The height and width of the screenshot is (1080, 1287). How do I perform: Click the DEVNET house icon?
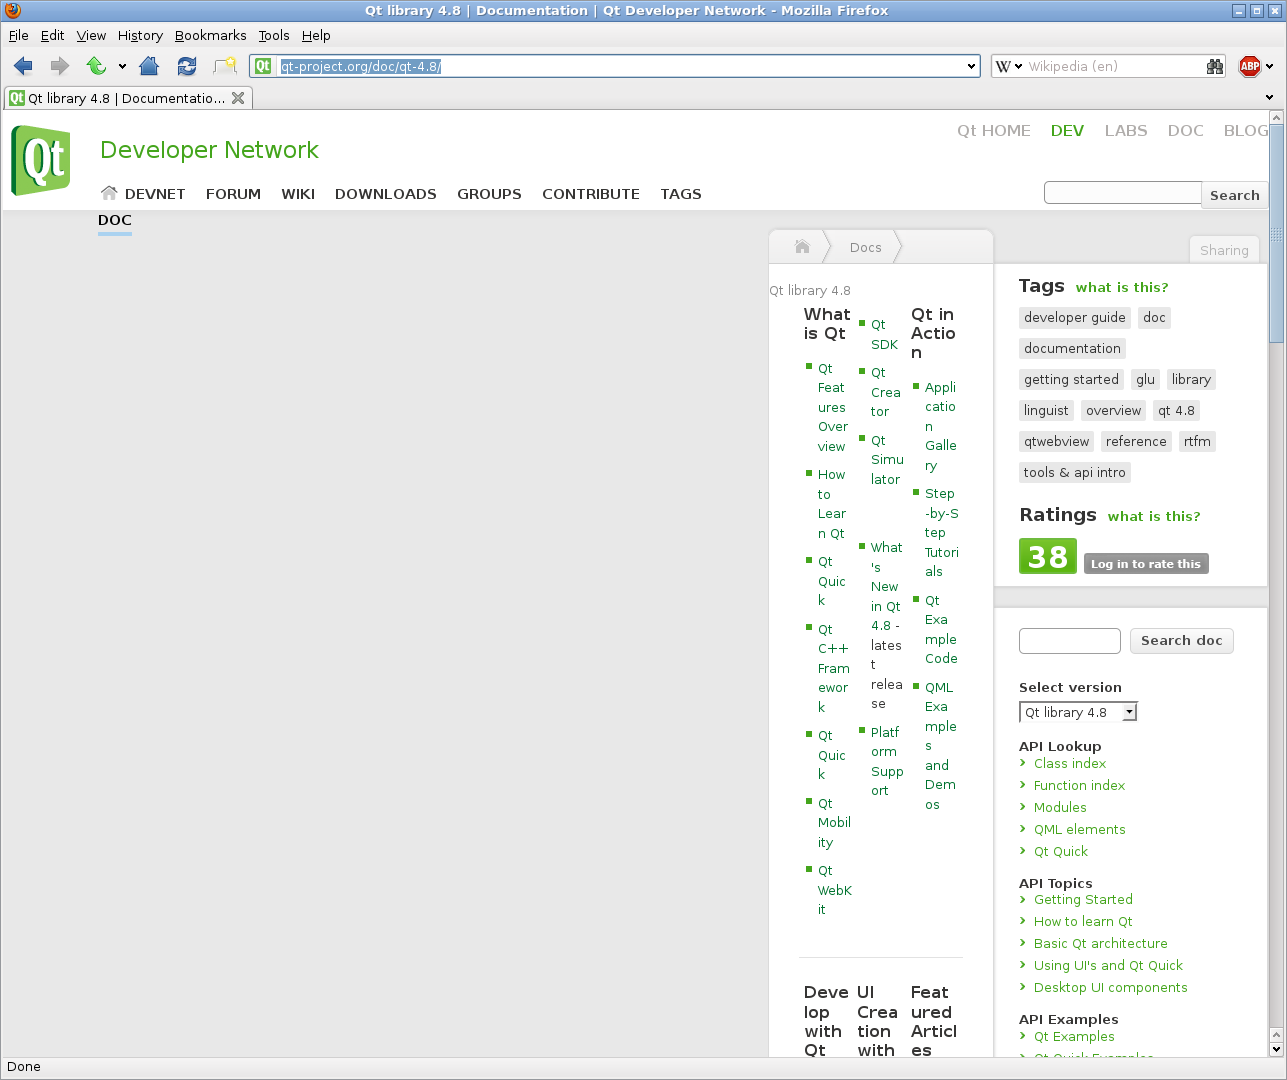[x=109, y=193]
